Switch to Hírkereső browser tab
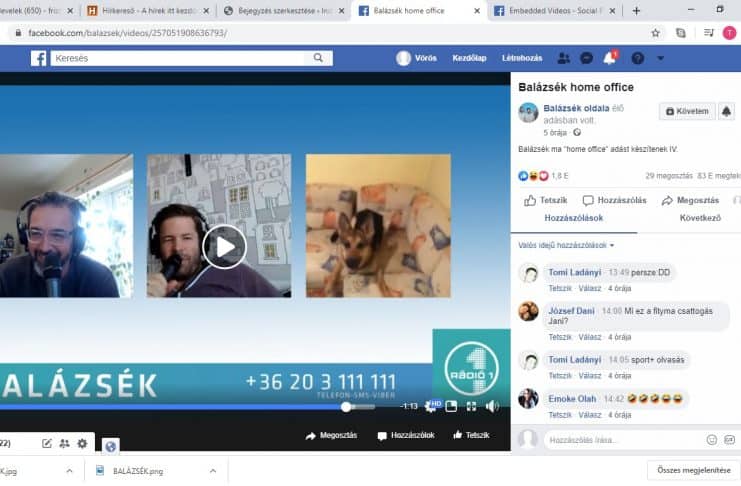741x486 pixels. click(x=148, y=10)
